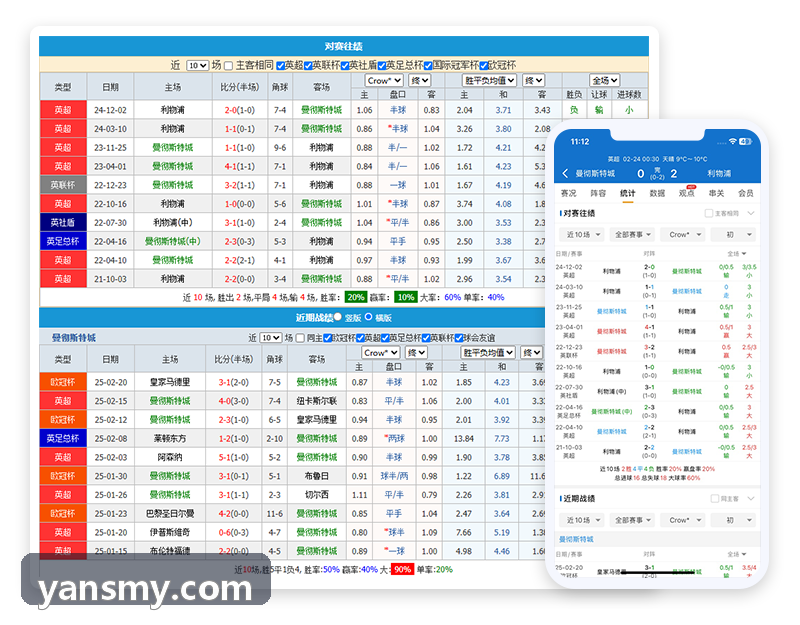
Task: Click 纽卡斯尔联 on 25-02-15 row
Action: [x=317, y=401]
